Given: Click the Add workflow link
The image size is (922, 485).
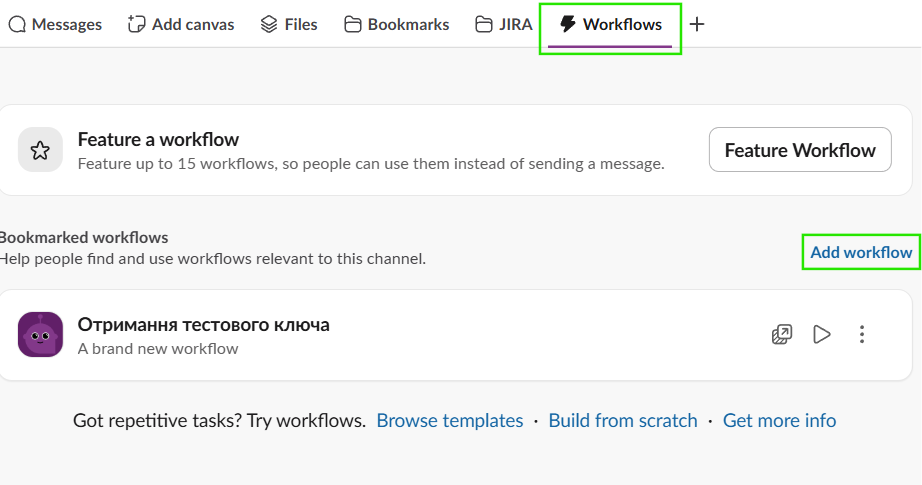Looking at the screenshot, I should pos(861,252).
